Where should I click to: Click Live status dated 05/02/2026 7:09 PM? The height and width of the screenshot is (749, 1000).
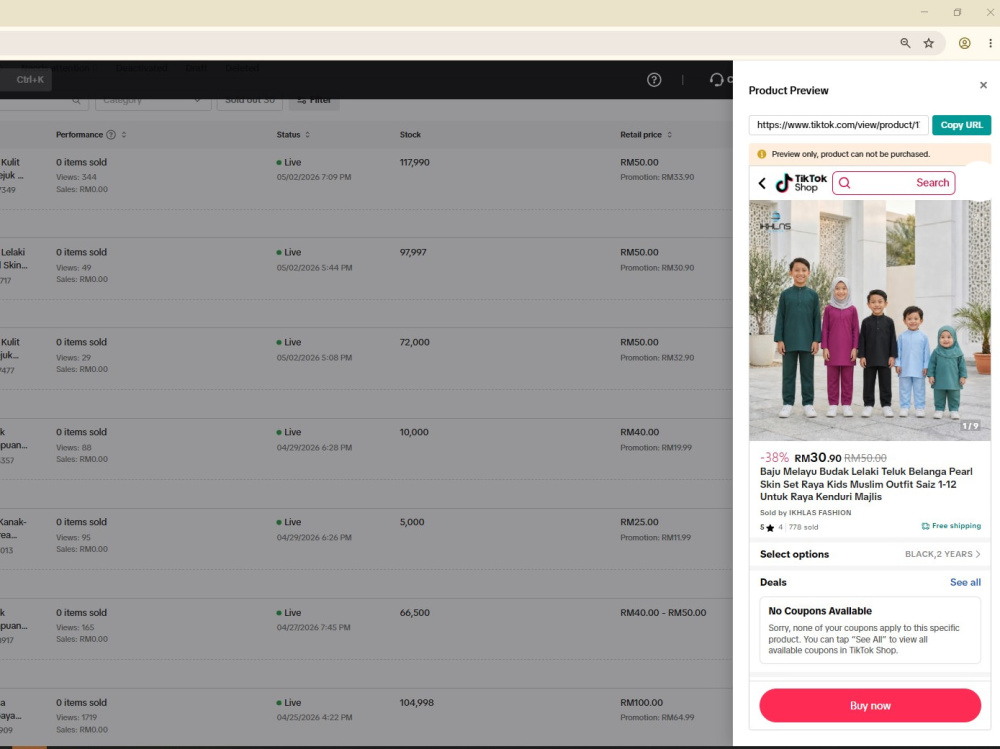[289, 162]
